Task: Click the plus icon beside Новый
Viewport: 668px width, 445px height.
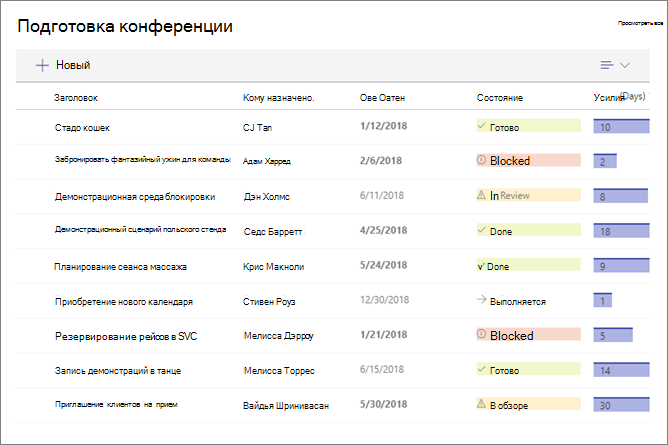Action: point(42,65)
